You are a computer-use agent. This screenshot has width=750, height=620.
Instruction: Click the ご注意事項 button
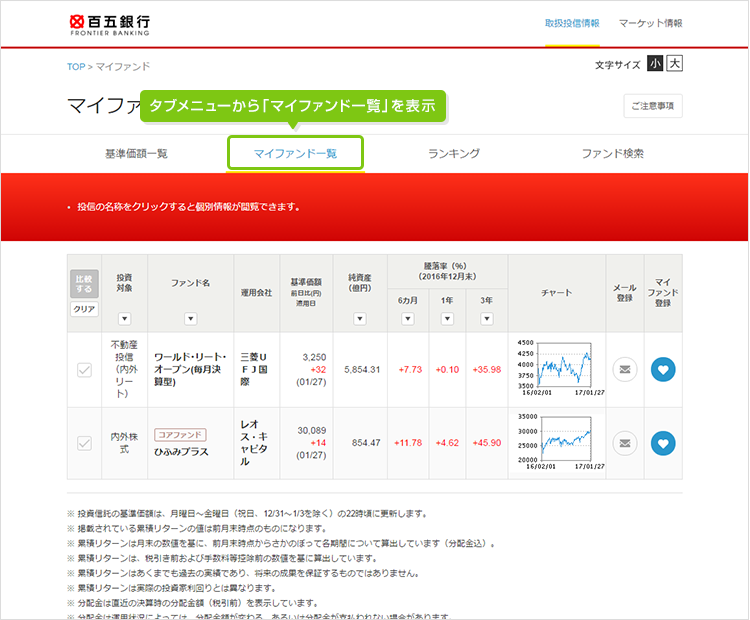tap(653, 106)
